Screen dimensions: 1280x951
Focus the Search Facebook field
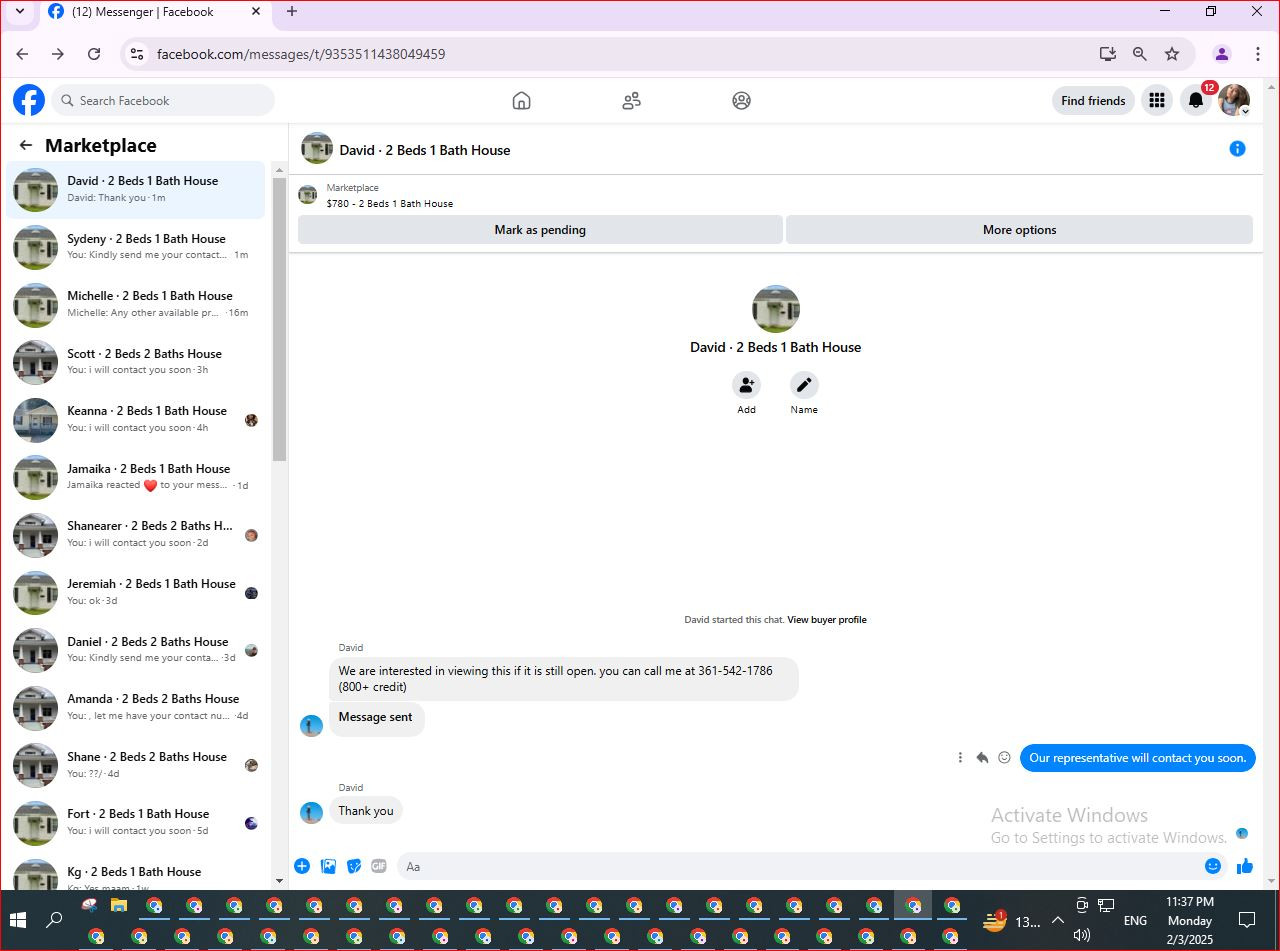[x=163, y=100]
